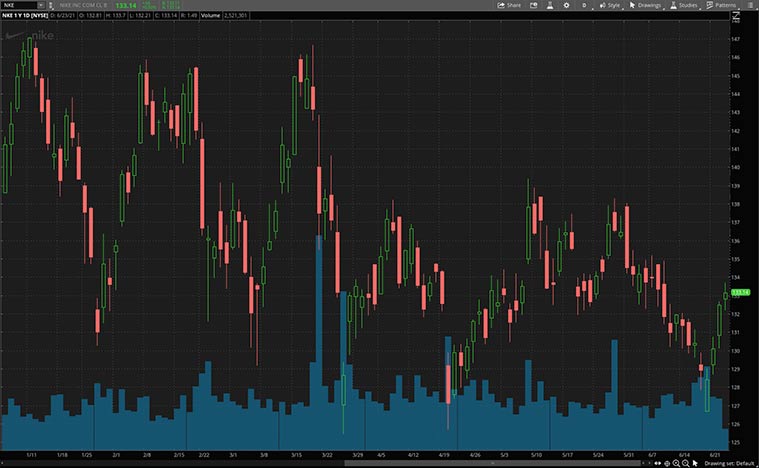This screenshot has height=468, width=759.
Task: Click the crosshair pan icon at bottom
Action: click(x=667, y=464)
